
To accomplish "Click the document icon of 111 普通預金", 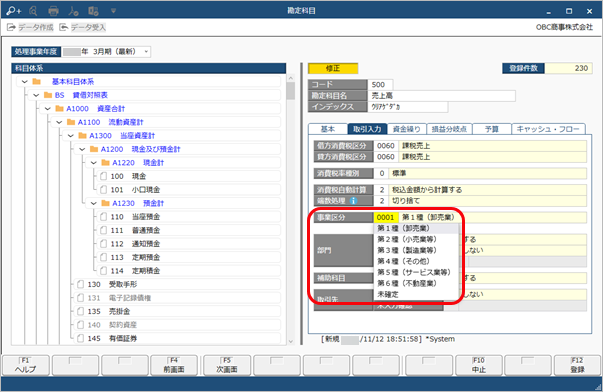I will click(x=103, y=230).
